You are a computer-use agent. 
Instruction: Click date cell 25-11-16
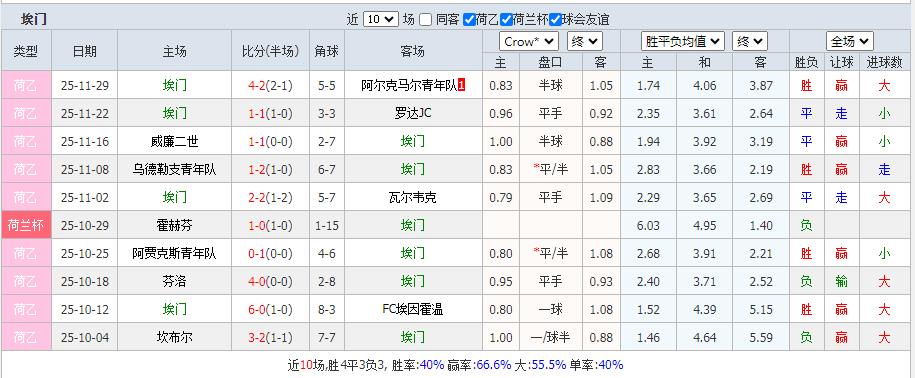85,142
